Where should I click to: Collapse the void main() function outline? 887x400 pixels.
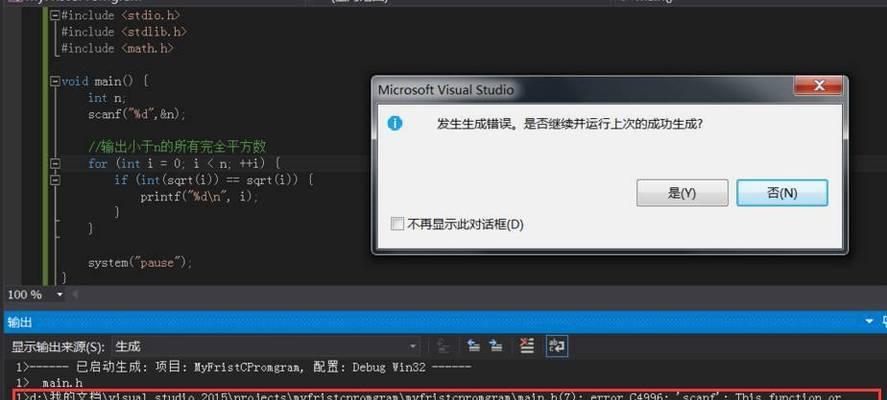pyautogui.click(x=55, y=81)
